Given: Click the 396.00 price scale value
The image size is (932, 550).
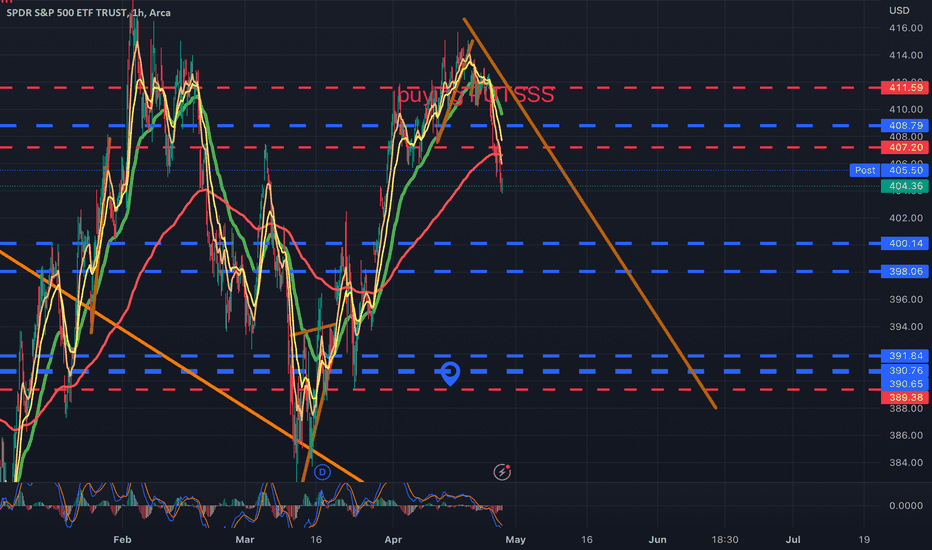Looking at the screenshot, I should [x=906, y=299].
